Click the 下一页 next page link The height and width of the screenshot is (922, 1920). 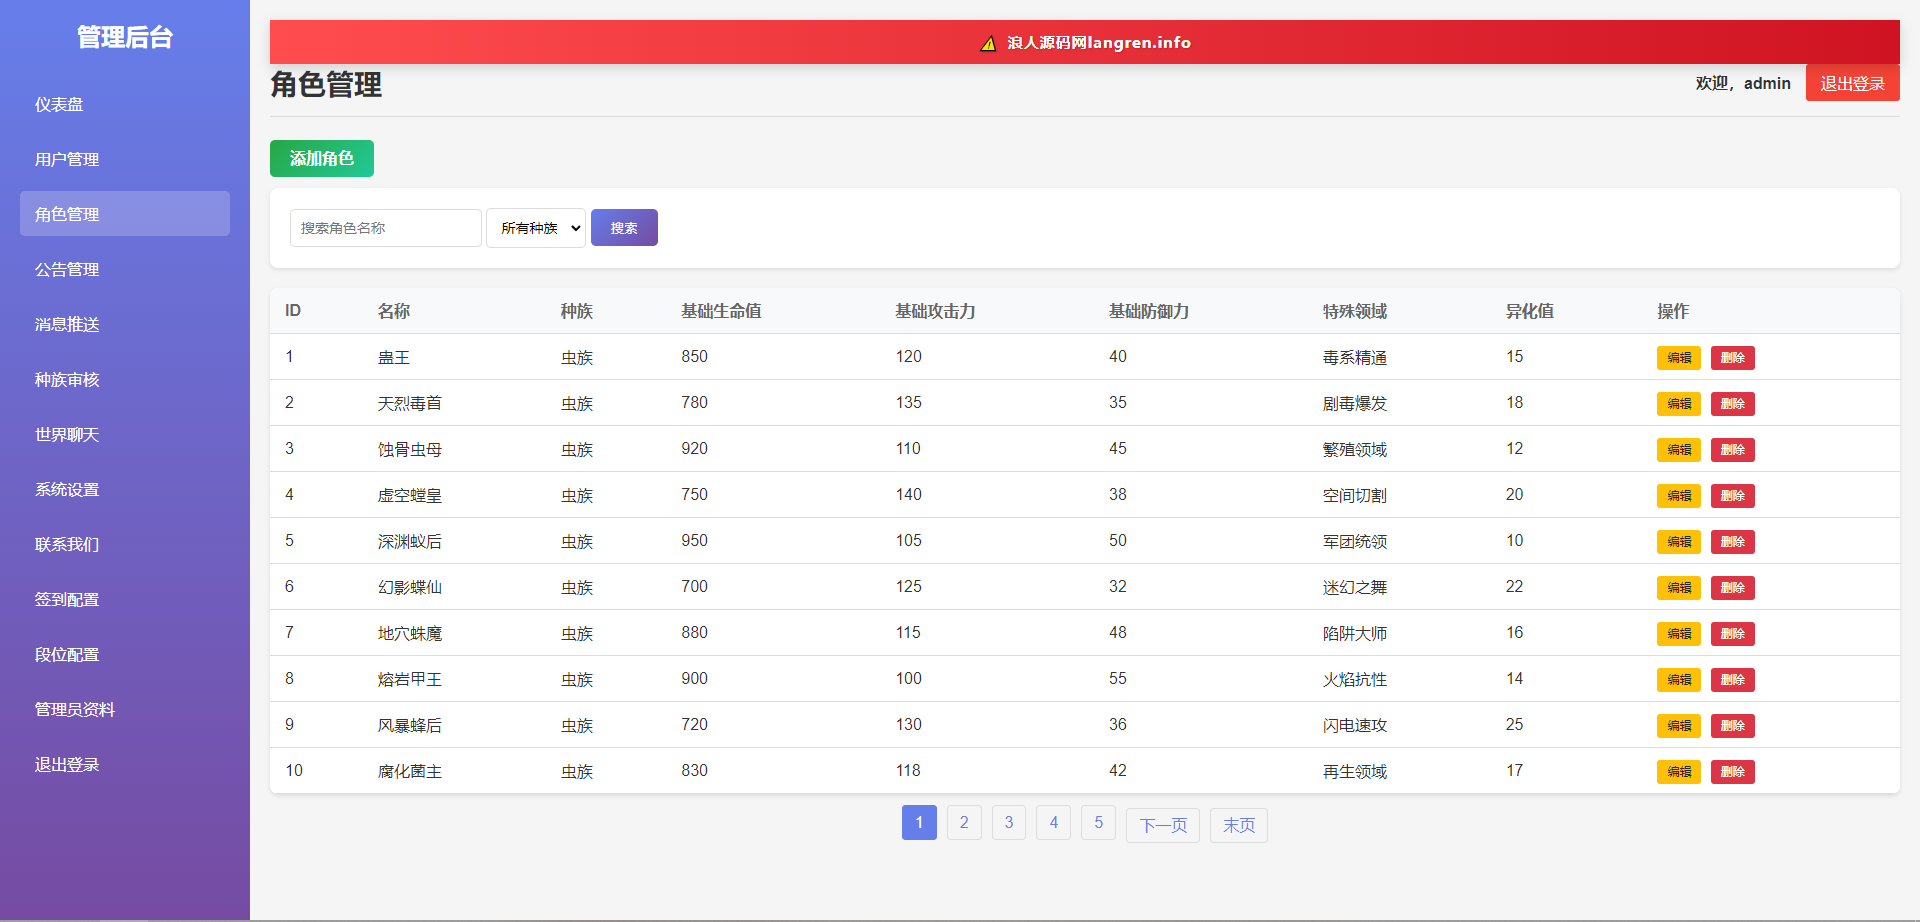tap(1162, 825)
